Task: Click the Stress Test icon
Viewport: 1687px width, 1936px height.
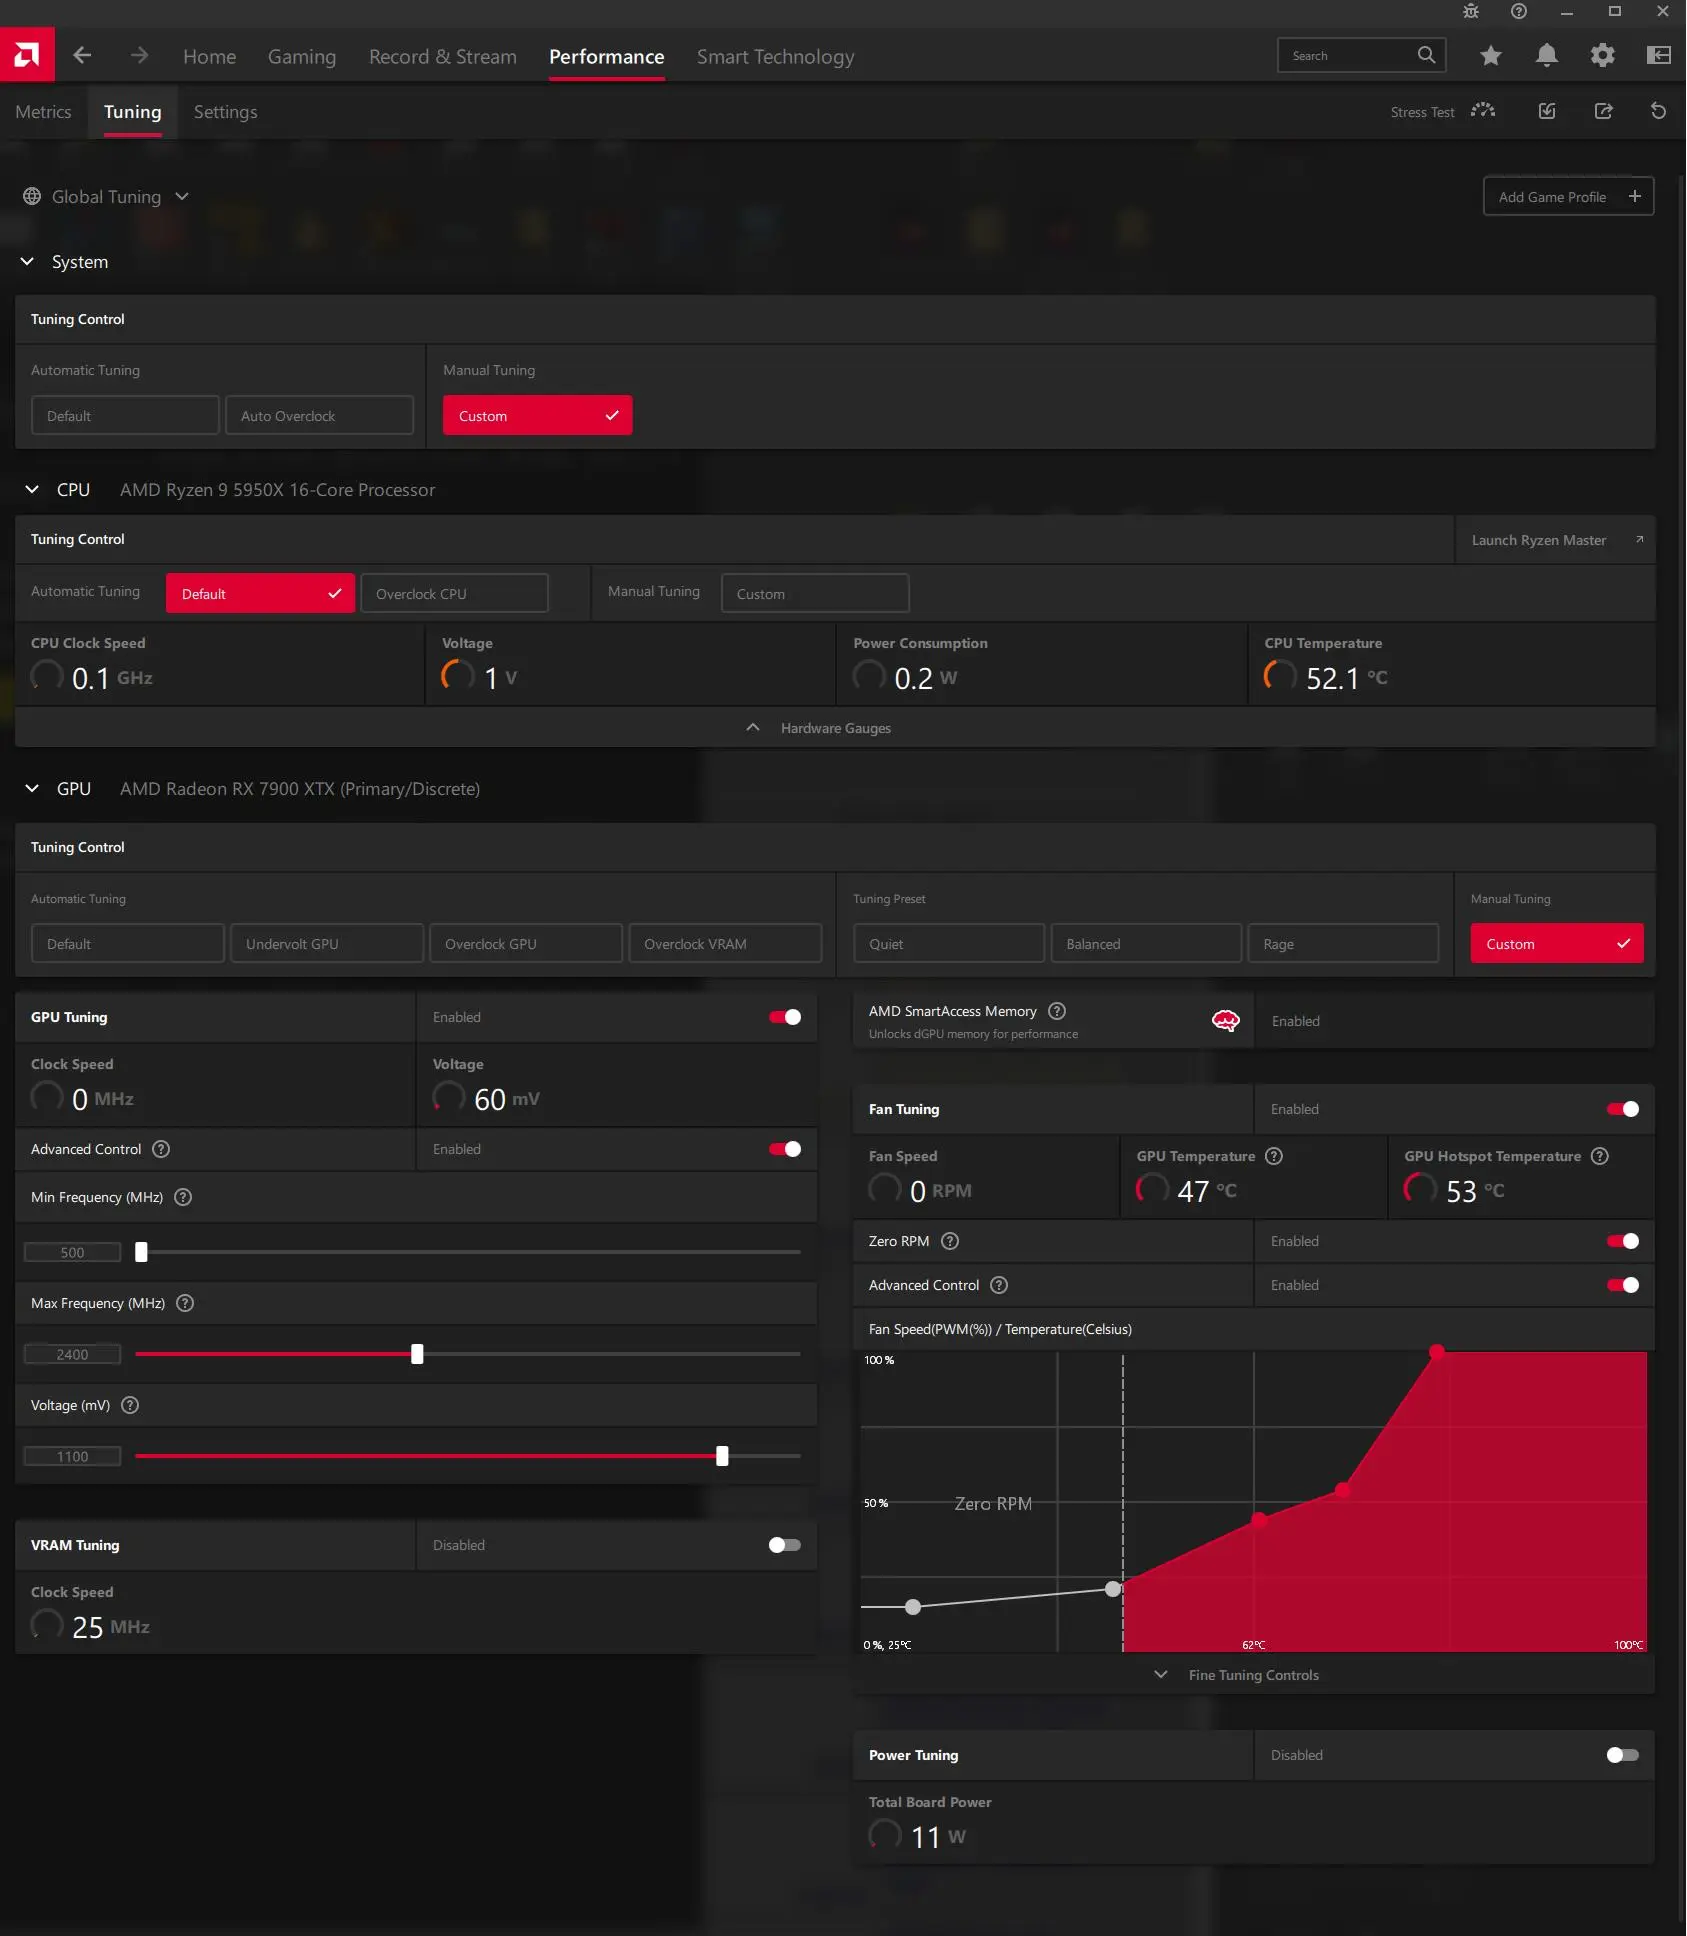Action: click(1483, 111)
